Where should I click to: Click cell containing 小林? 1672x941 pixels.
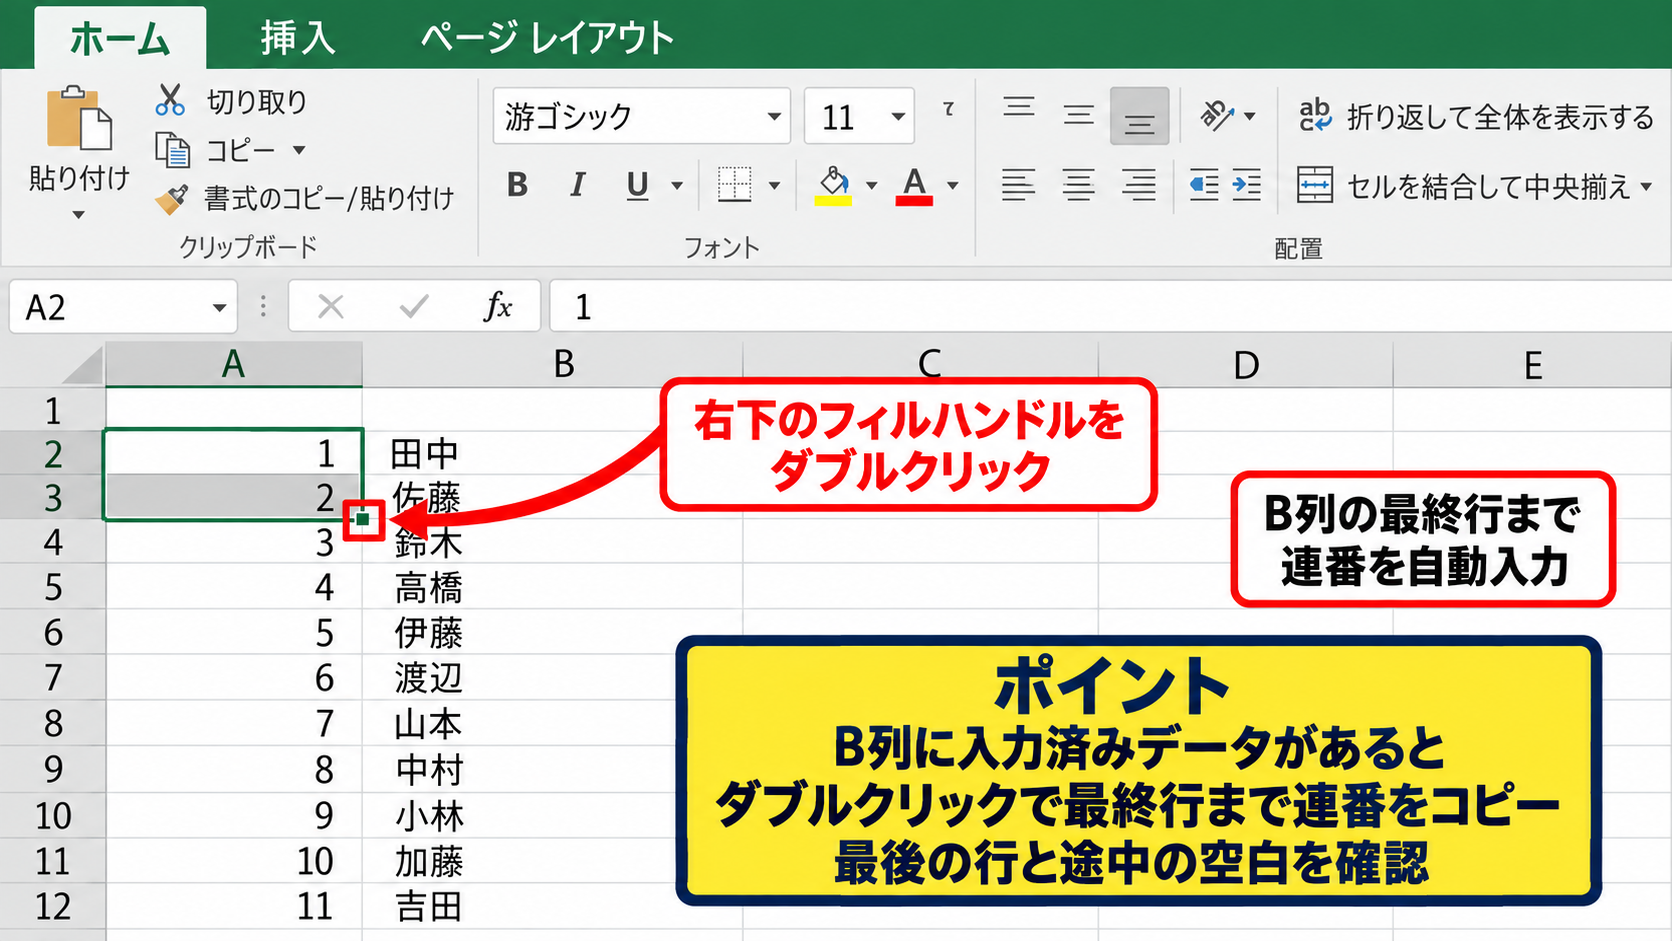pos(553,816)
